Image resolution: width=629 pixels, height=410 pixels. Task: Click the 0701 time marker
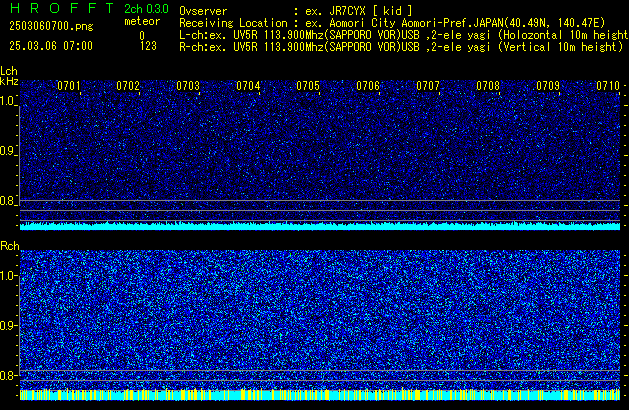[69, 86]
